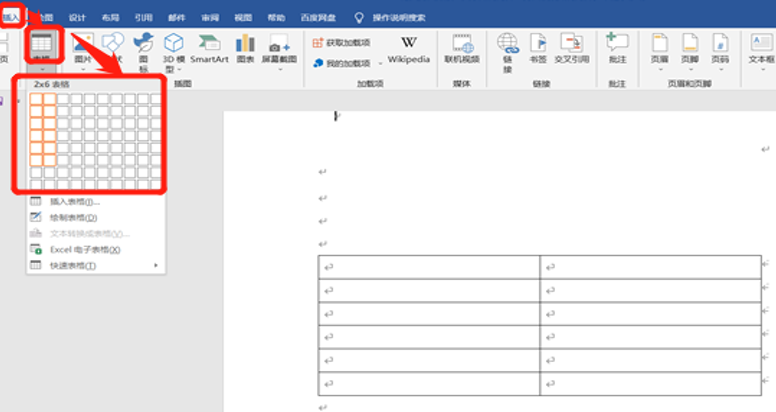776x412 pixels.
Task: Click the 页脚 (Footer) icon
Action: point(690,43)
